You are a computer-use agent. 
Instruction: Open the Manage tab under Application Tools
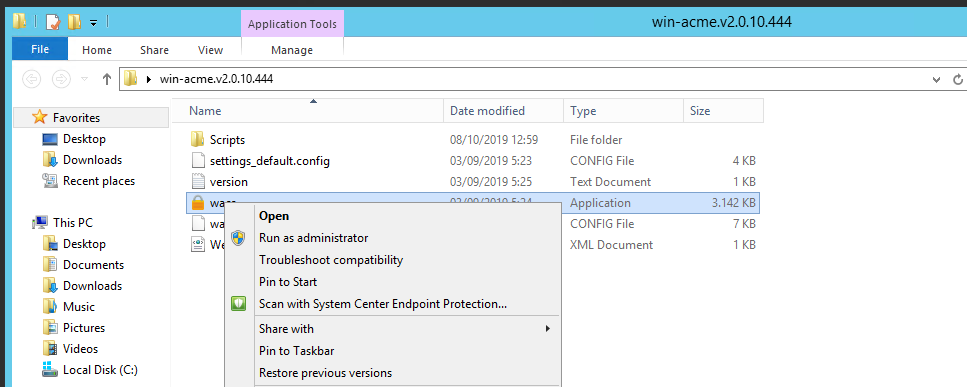click(292, 50)
